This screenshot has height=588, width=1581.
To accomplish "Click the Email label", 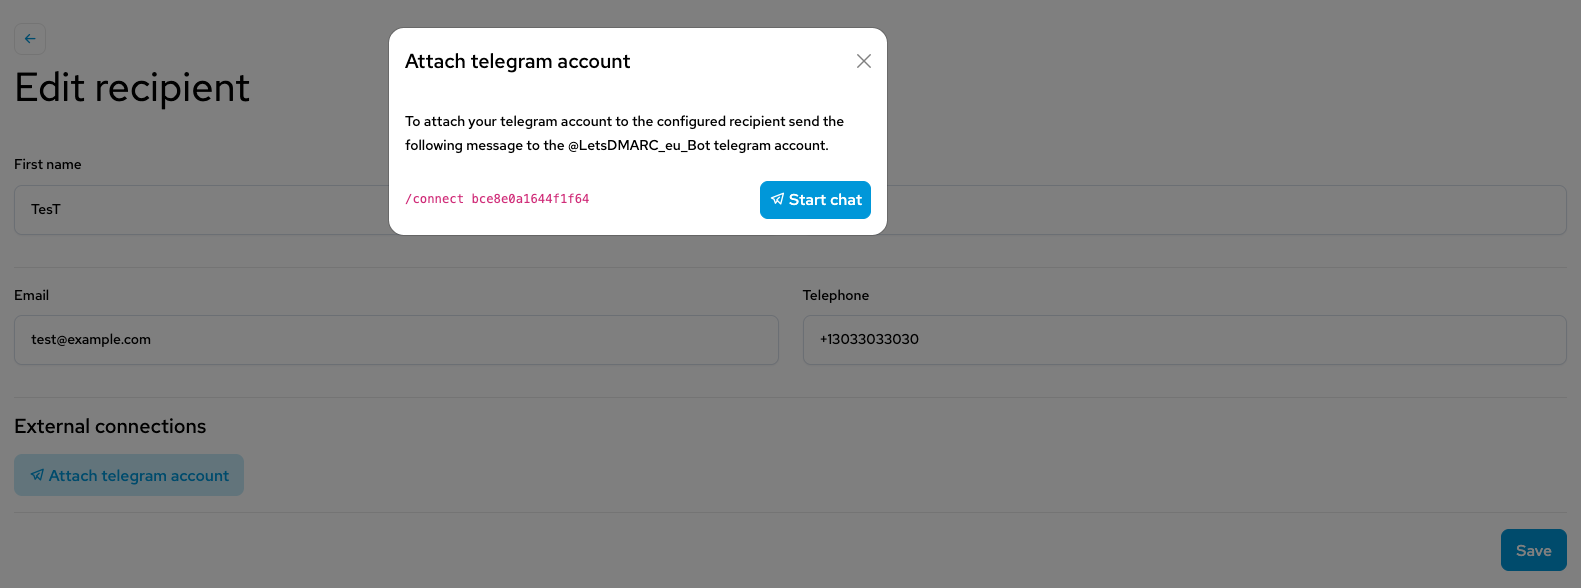I will point(31,295).
